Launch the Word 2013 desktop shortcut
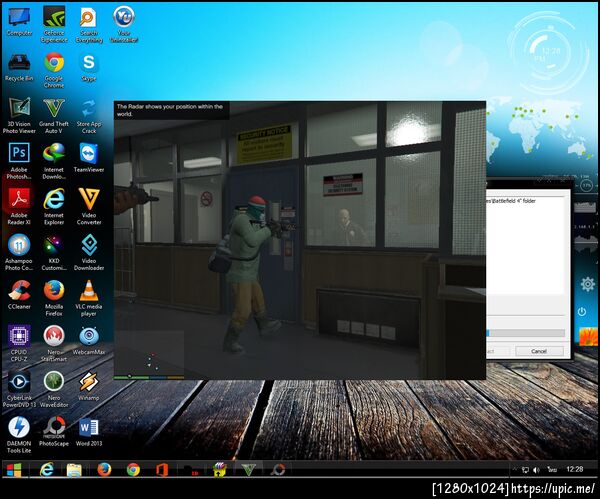Viewport: 600px width, 499px height. coord(89,431)
